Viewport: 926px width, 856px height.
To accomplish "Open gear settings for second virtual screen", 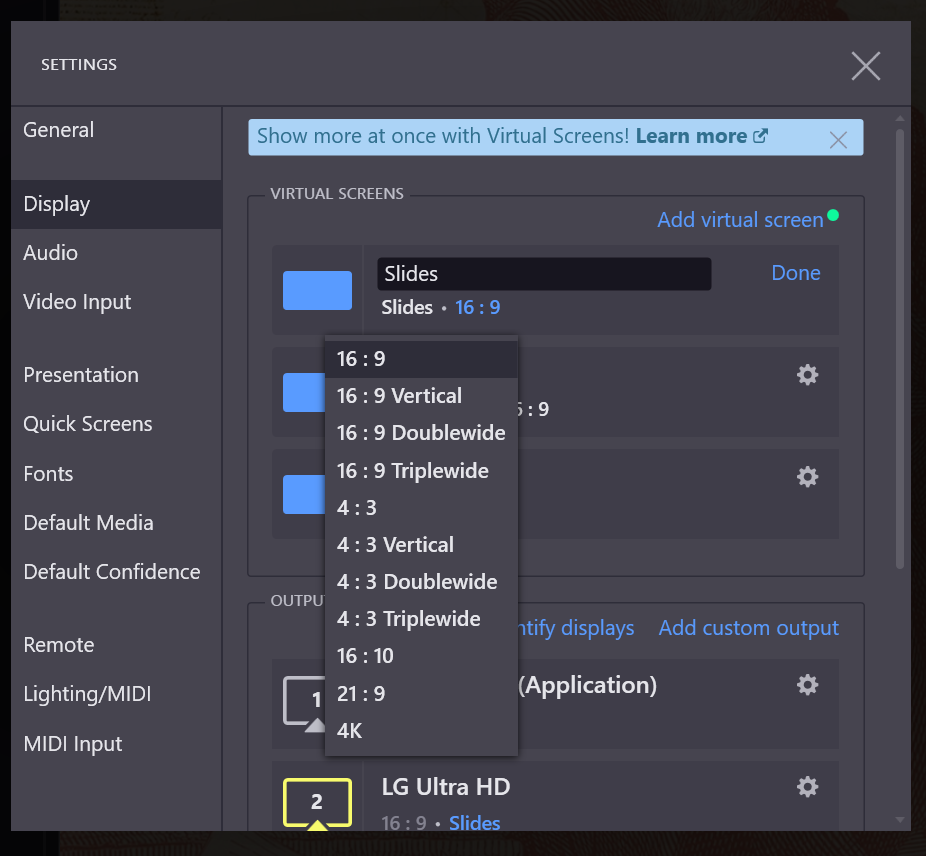I will tap(807, 375).
